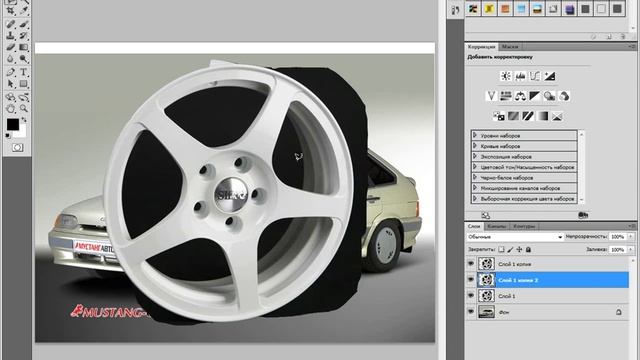Expand Микширование каналов наборов presets
This screenshot has height=360, width=640.
[475, 188]
